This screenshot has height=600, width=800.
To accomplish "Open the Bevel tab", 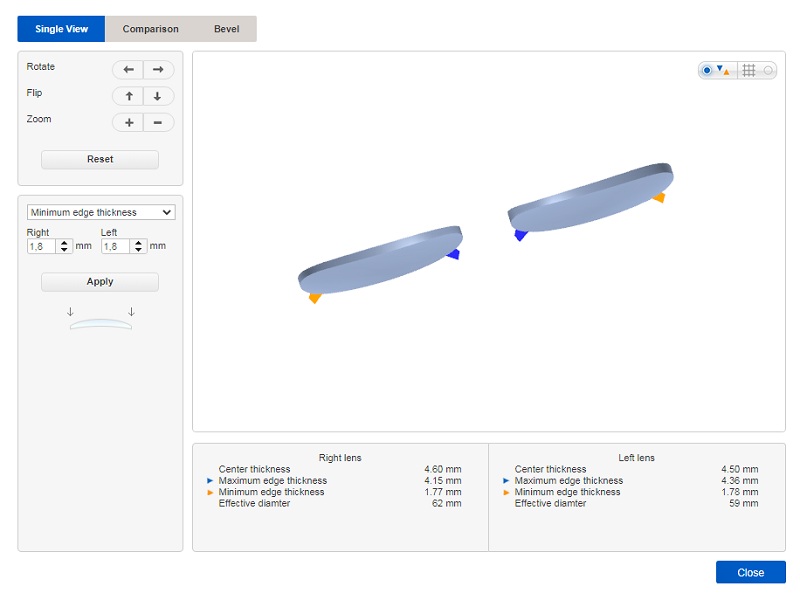I will (x=226, y=29).
